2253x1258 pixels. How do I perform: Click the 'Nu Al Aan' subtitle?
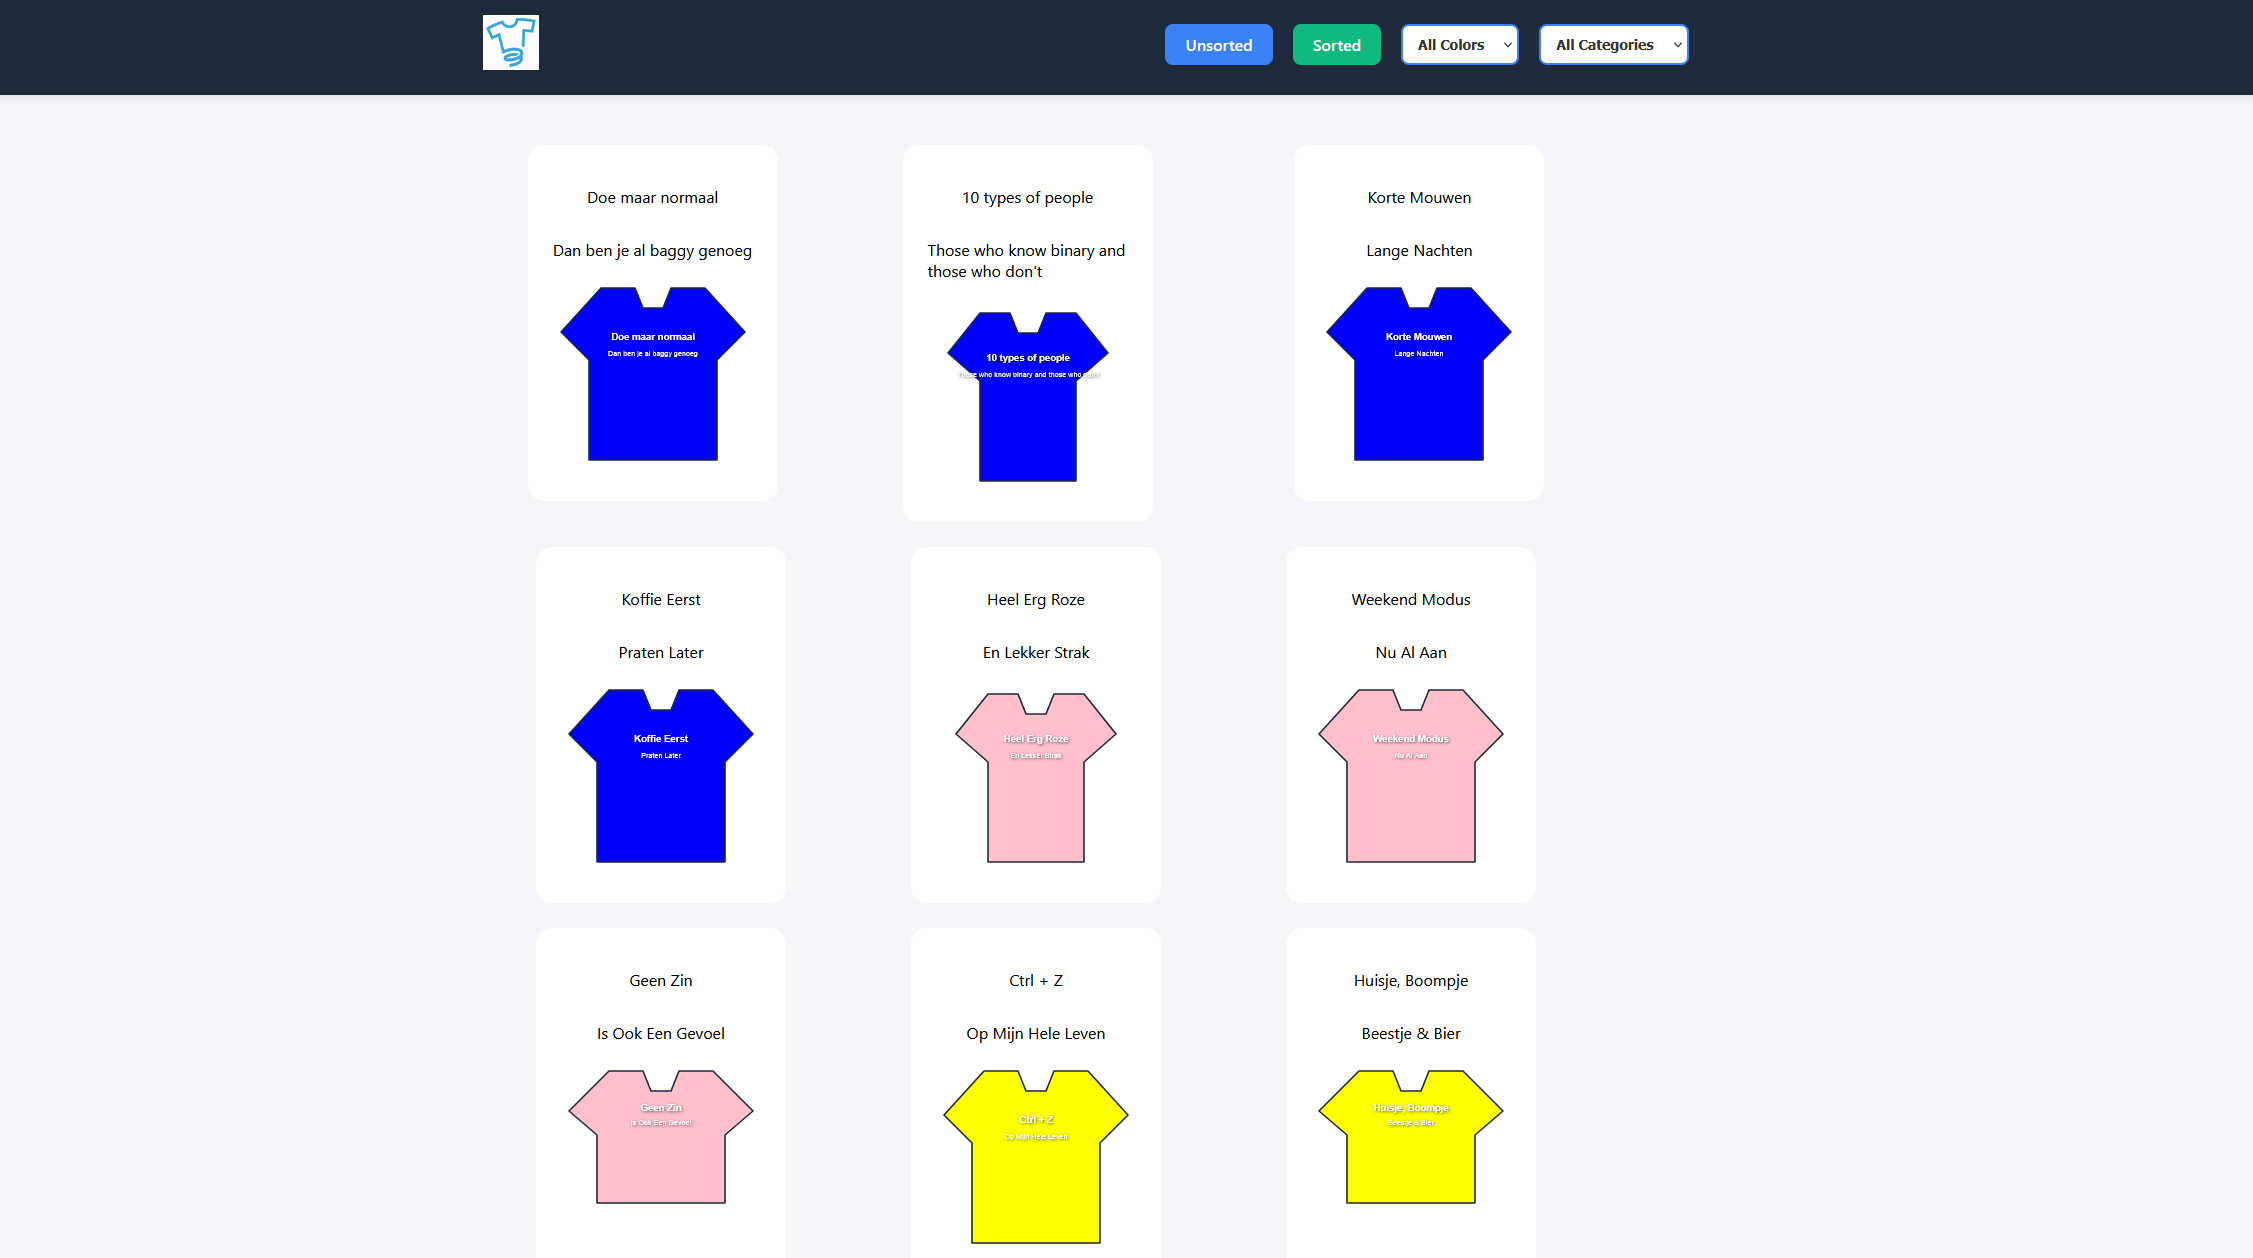pos(1411,653)
